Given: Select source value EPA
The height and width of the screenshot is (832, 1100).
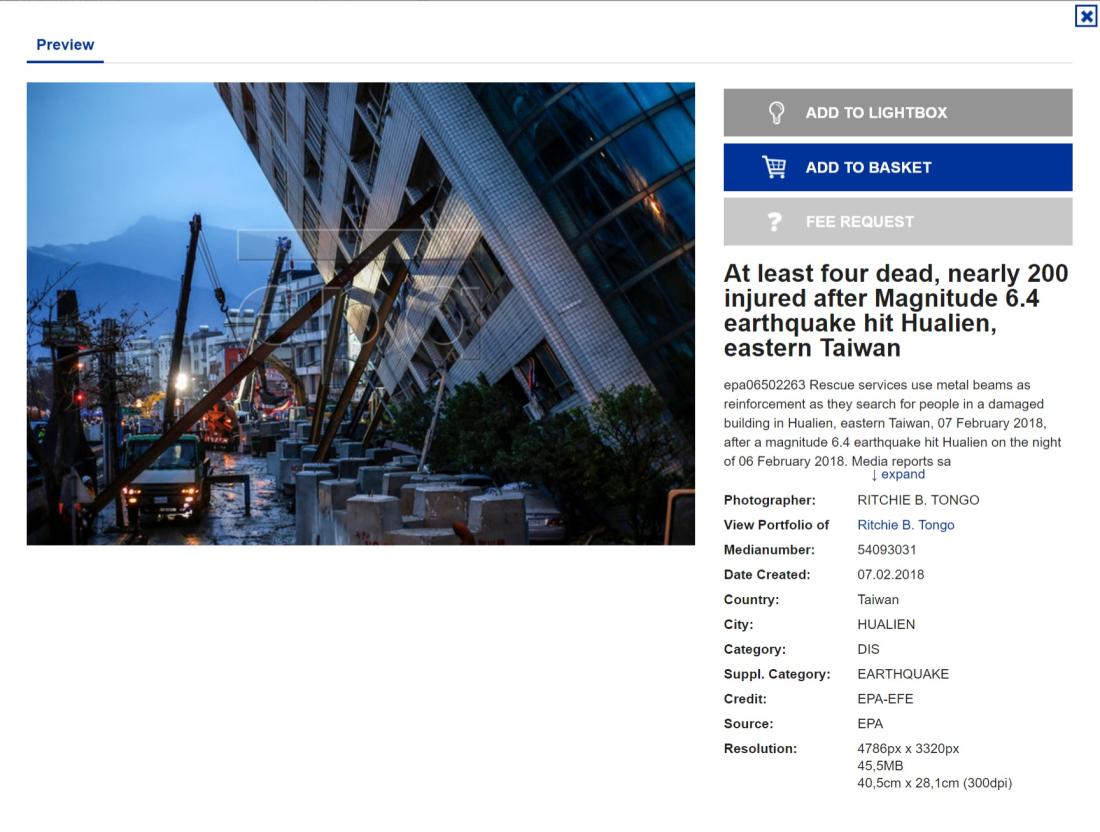Looking at the screenshot, I should (870, 724).
